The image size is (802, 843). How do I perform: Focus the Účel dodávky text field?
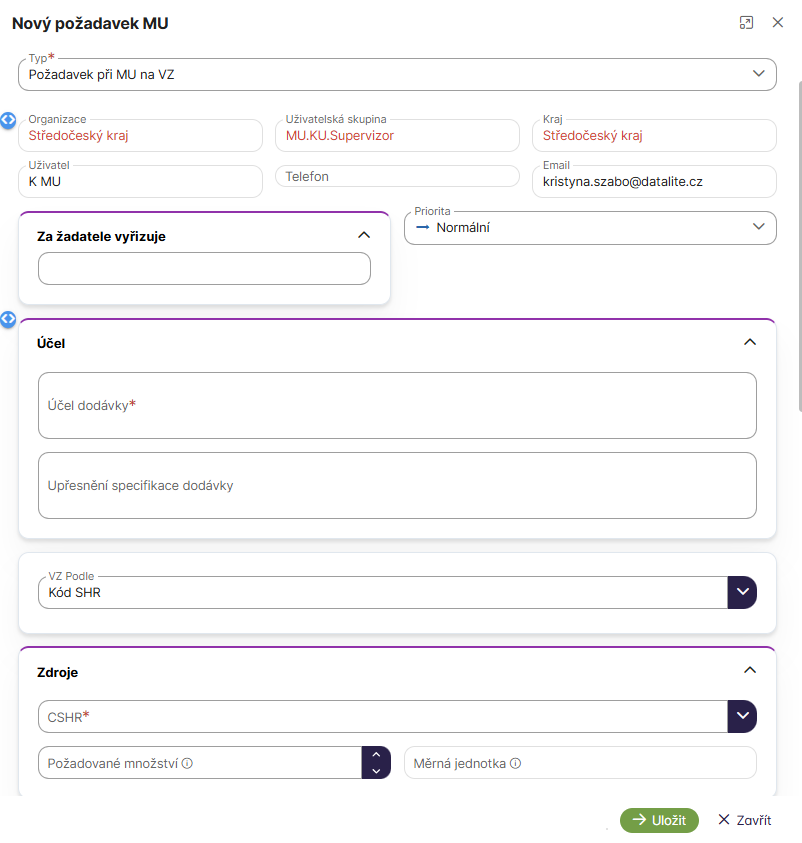pyautogui.click(x=397, y=405)
